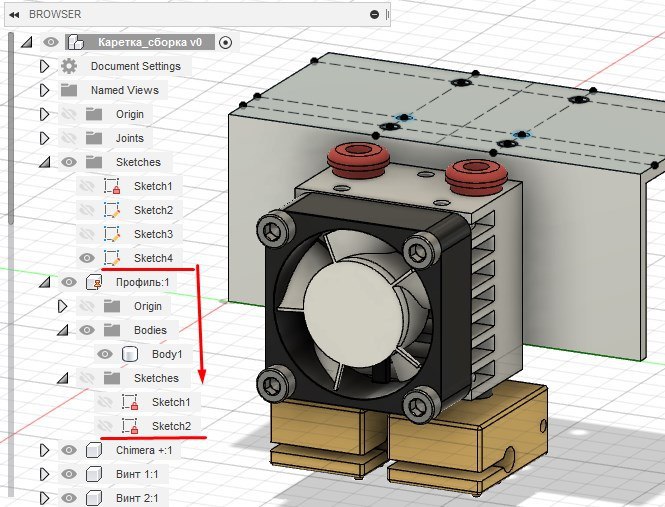Image resolution: width=665 pixels, height=507 pixels.
Task: Expand the Named Views node
Action: [45, 90]
